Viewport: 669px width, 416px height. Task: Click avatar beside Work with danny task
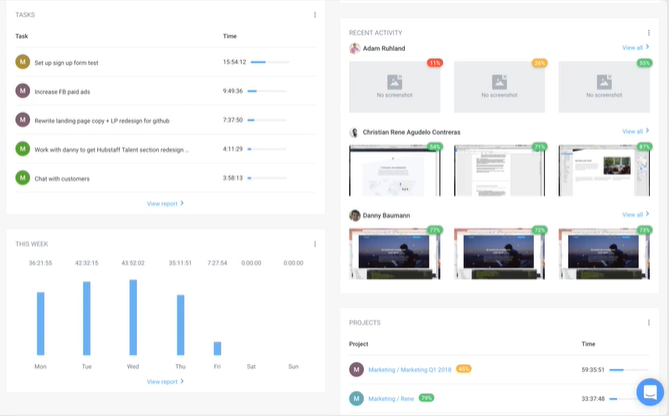tap(23, 149)
